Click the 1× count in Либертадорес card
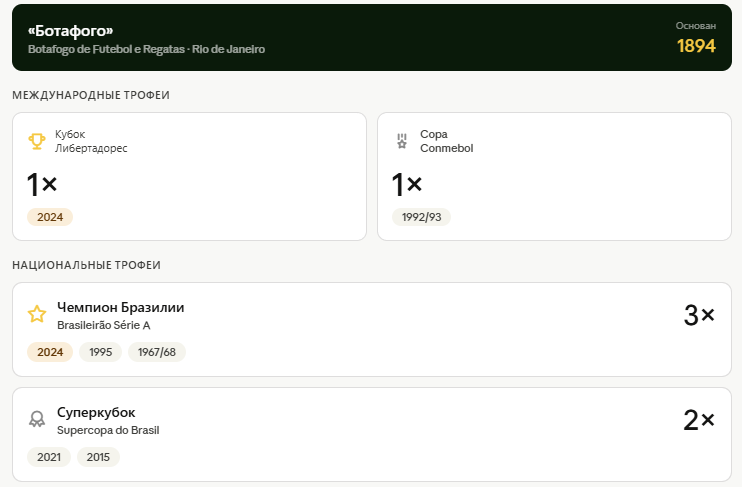 point(42,184)
